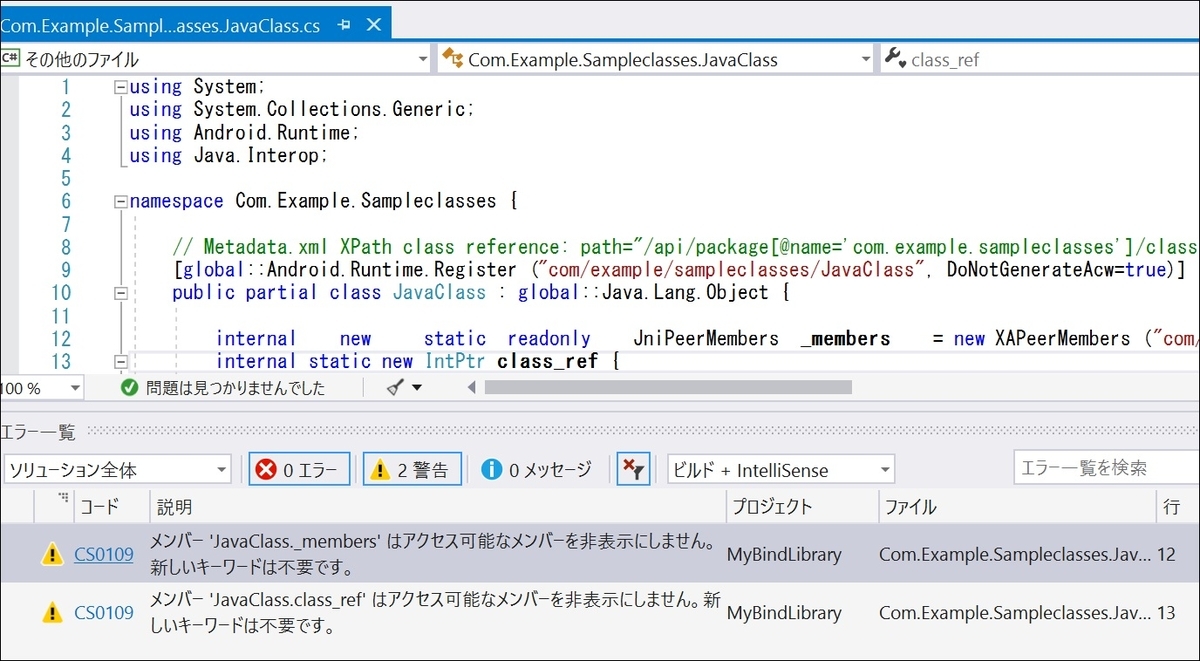Sort by the '行' column header
1200x661 pixels.
(1177, 507)
